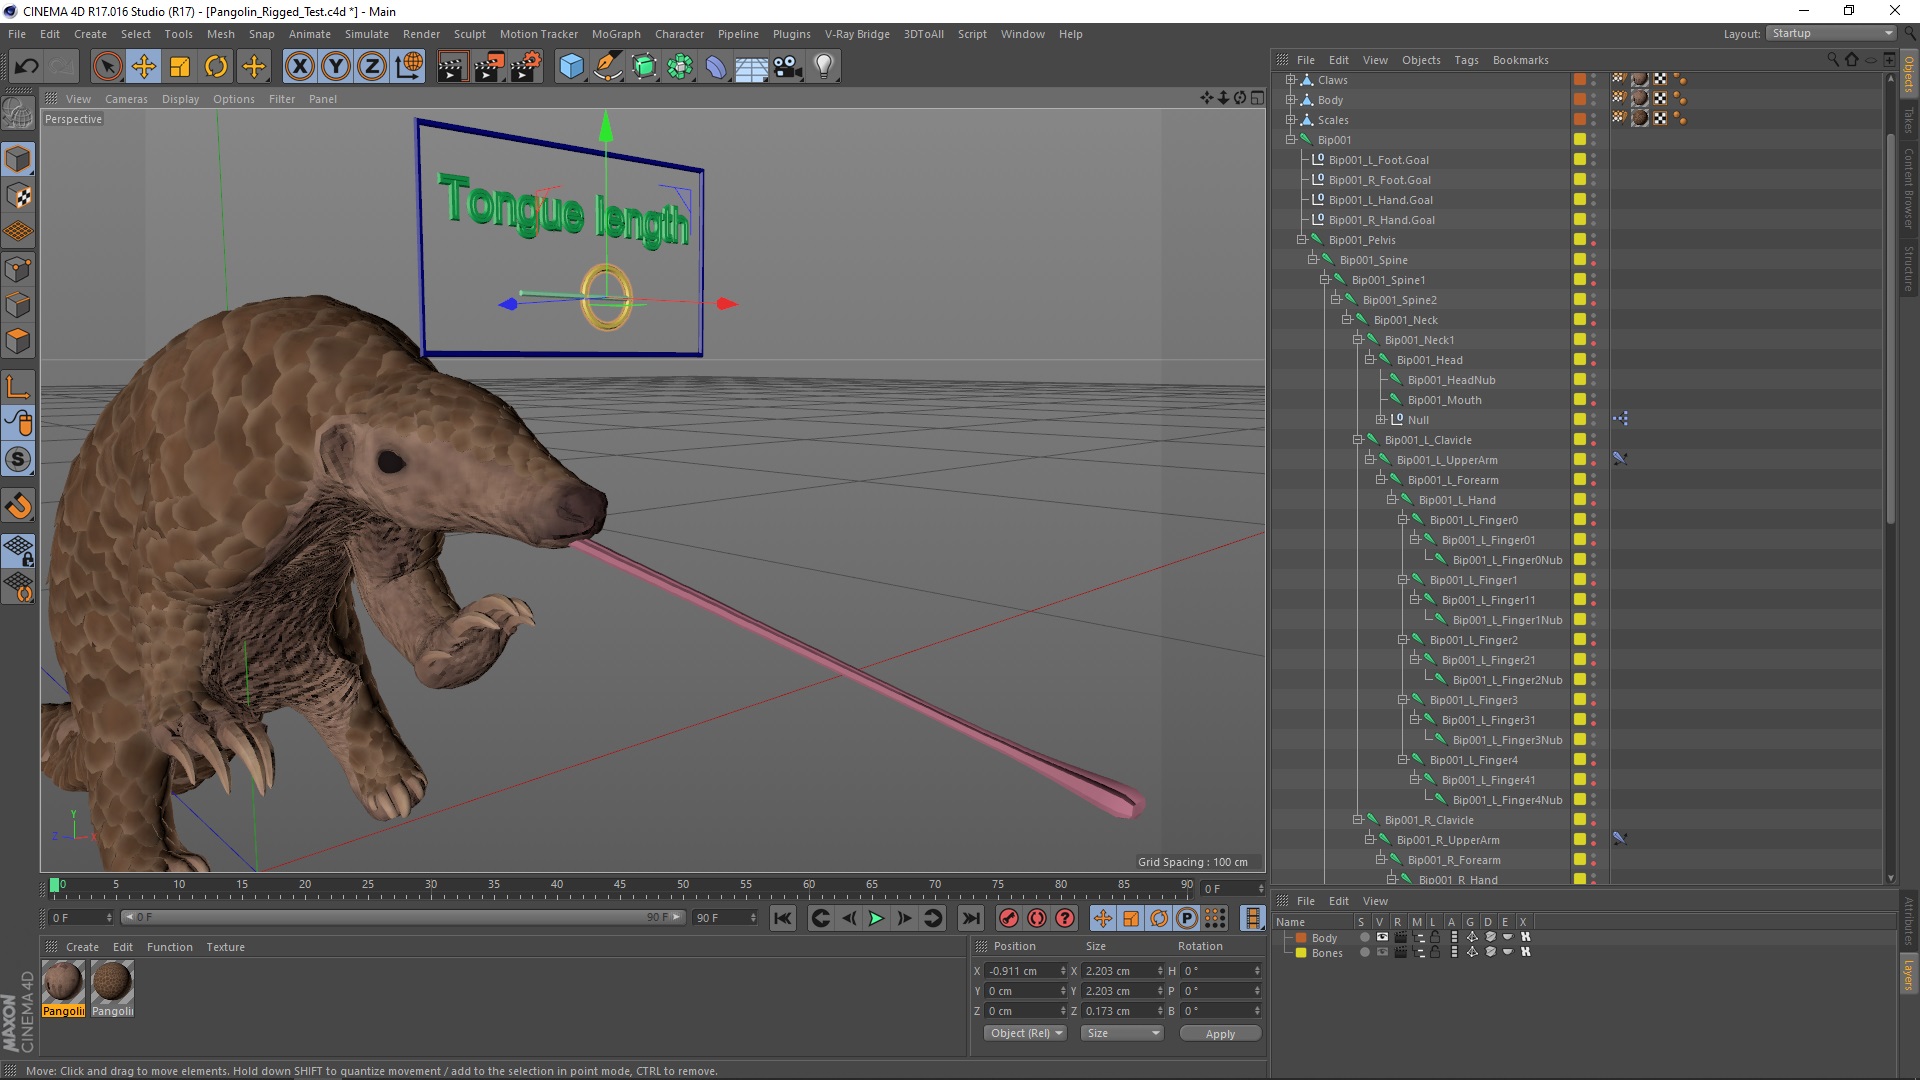Click the MoGraph menu item
Viewport: 1920px width, 1080px height.
pos(613,33)
